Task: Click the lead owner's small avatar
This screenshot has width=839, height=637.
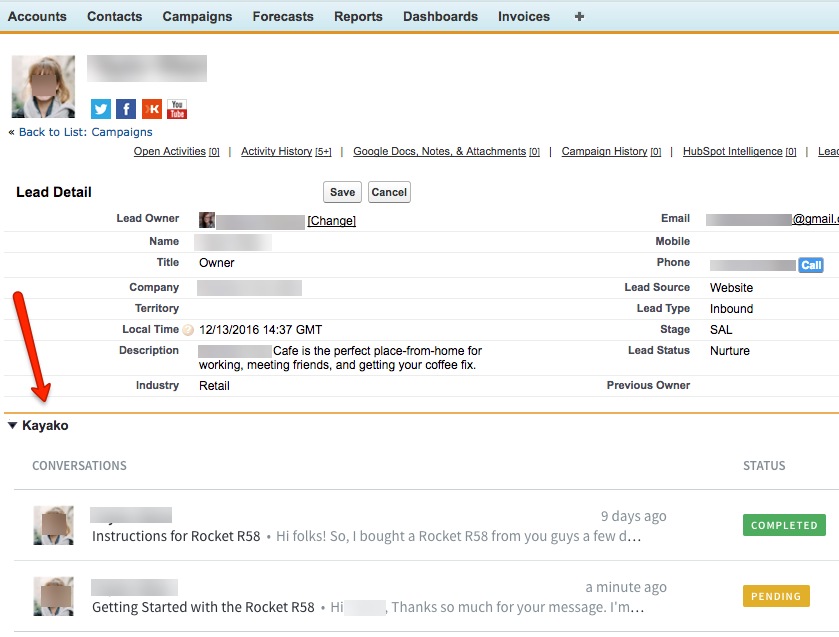Action: pos(207,220)
